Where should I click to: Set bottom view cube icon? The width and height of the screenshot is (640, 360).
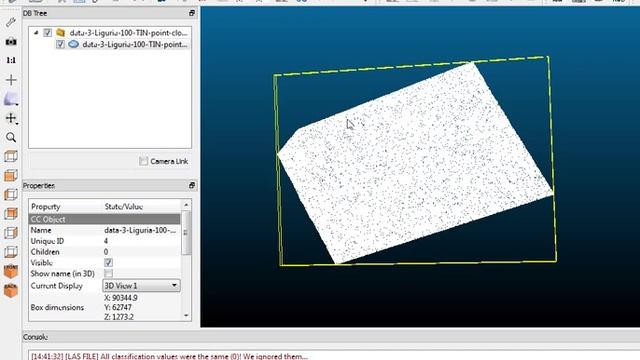click(x=11, y=252)
